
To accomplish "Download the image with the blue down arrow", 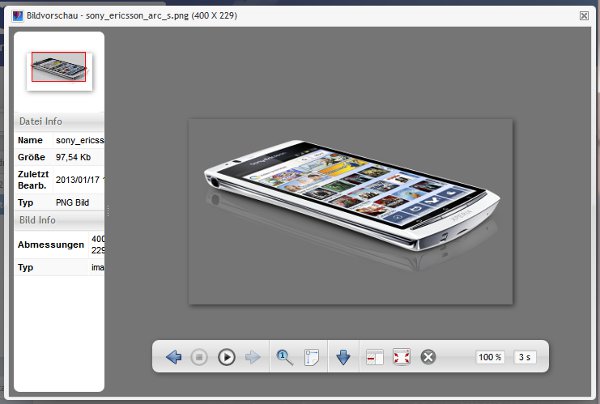I will (343, 357).
